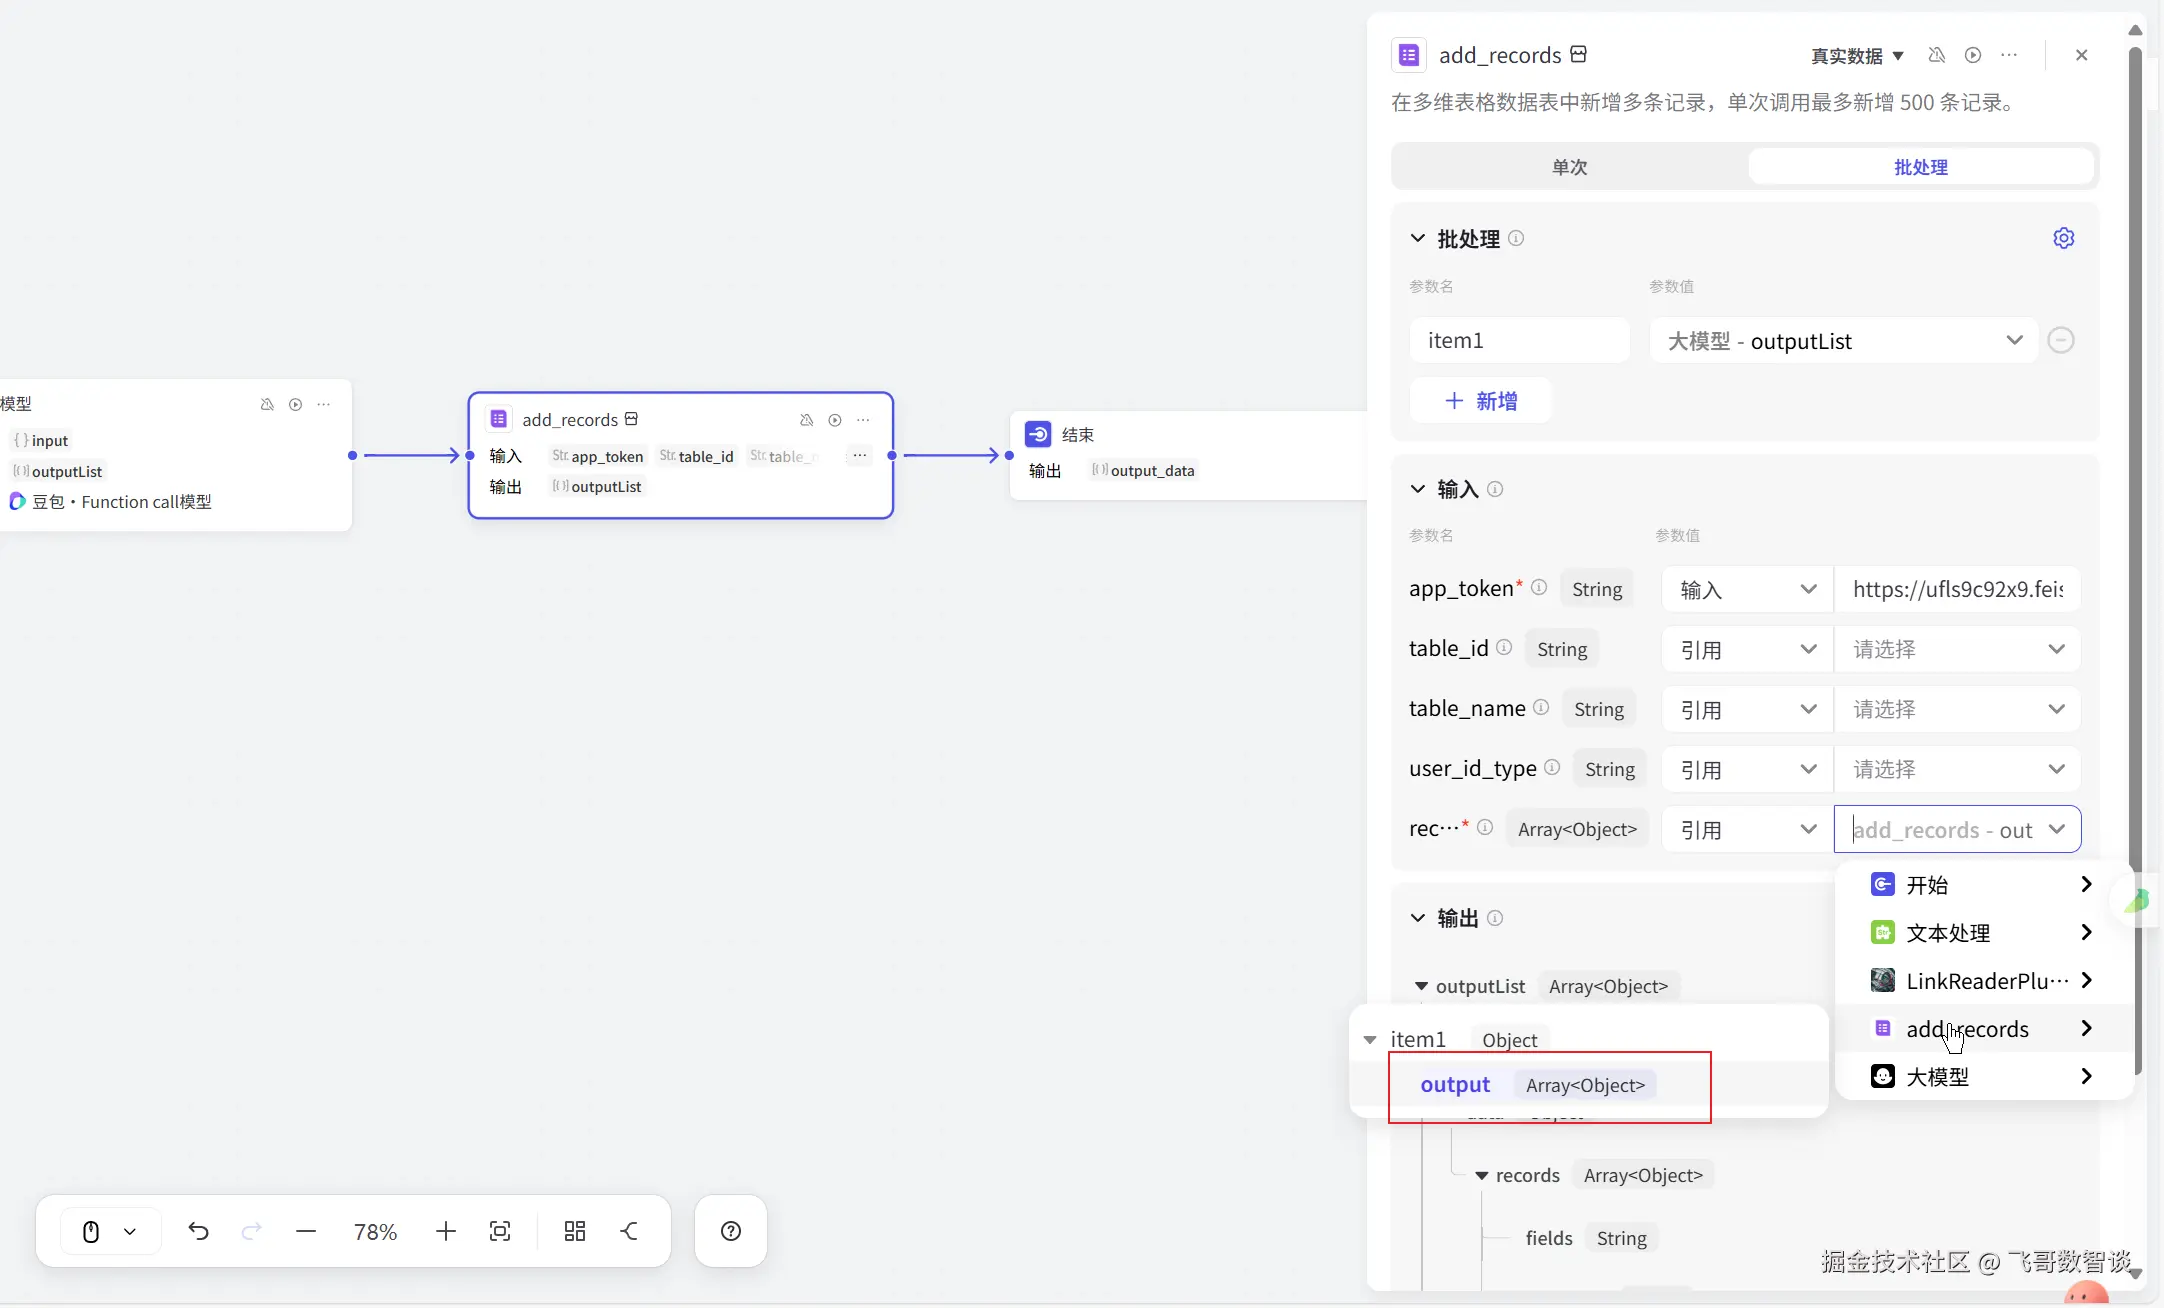
Task: Click the zoom out minus icon
Action: pos(306,1231)
